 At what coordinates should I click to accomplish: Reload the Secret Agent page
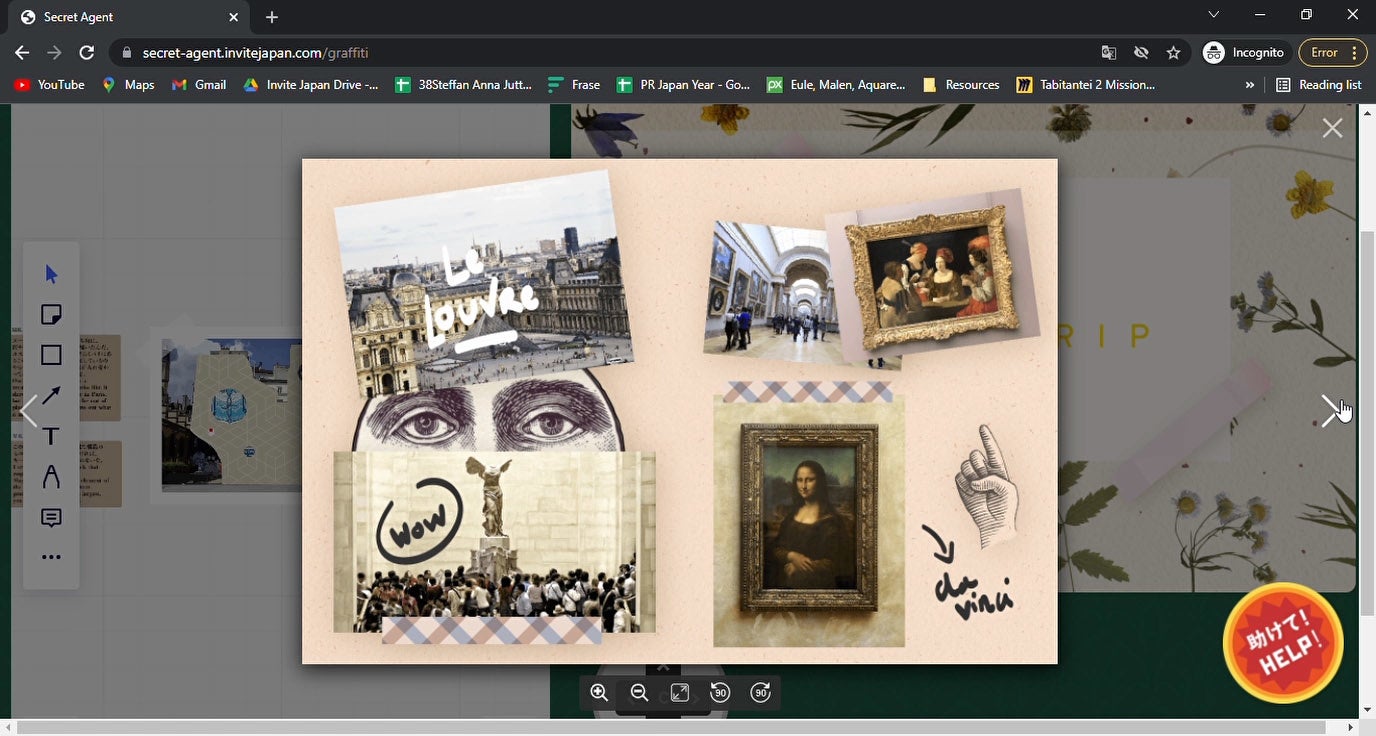[87, 53]
